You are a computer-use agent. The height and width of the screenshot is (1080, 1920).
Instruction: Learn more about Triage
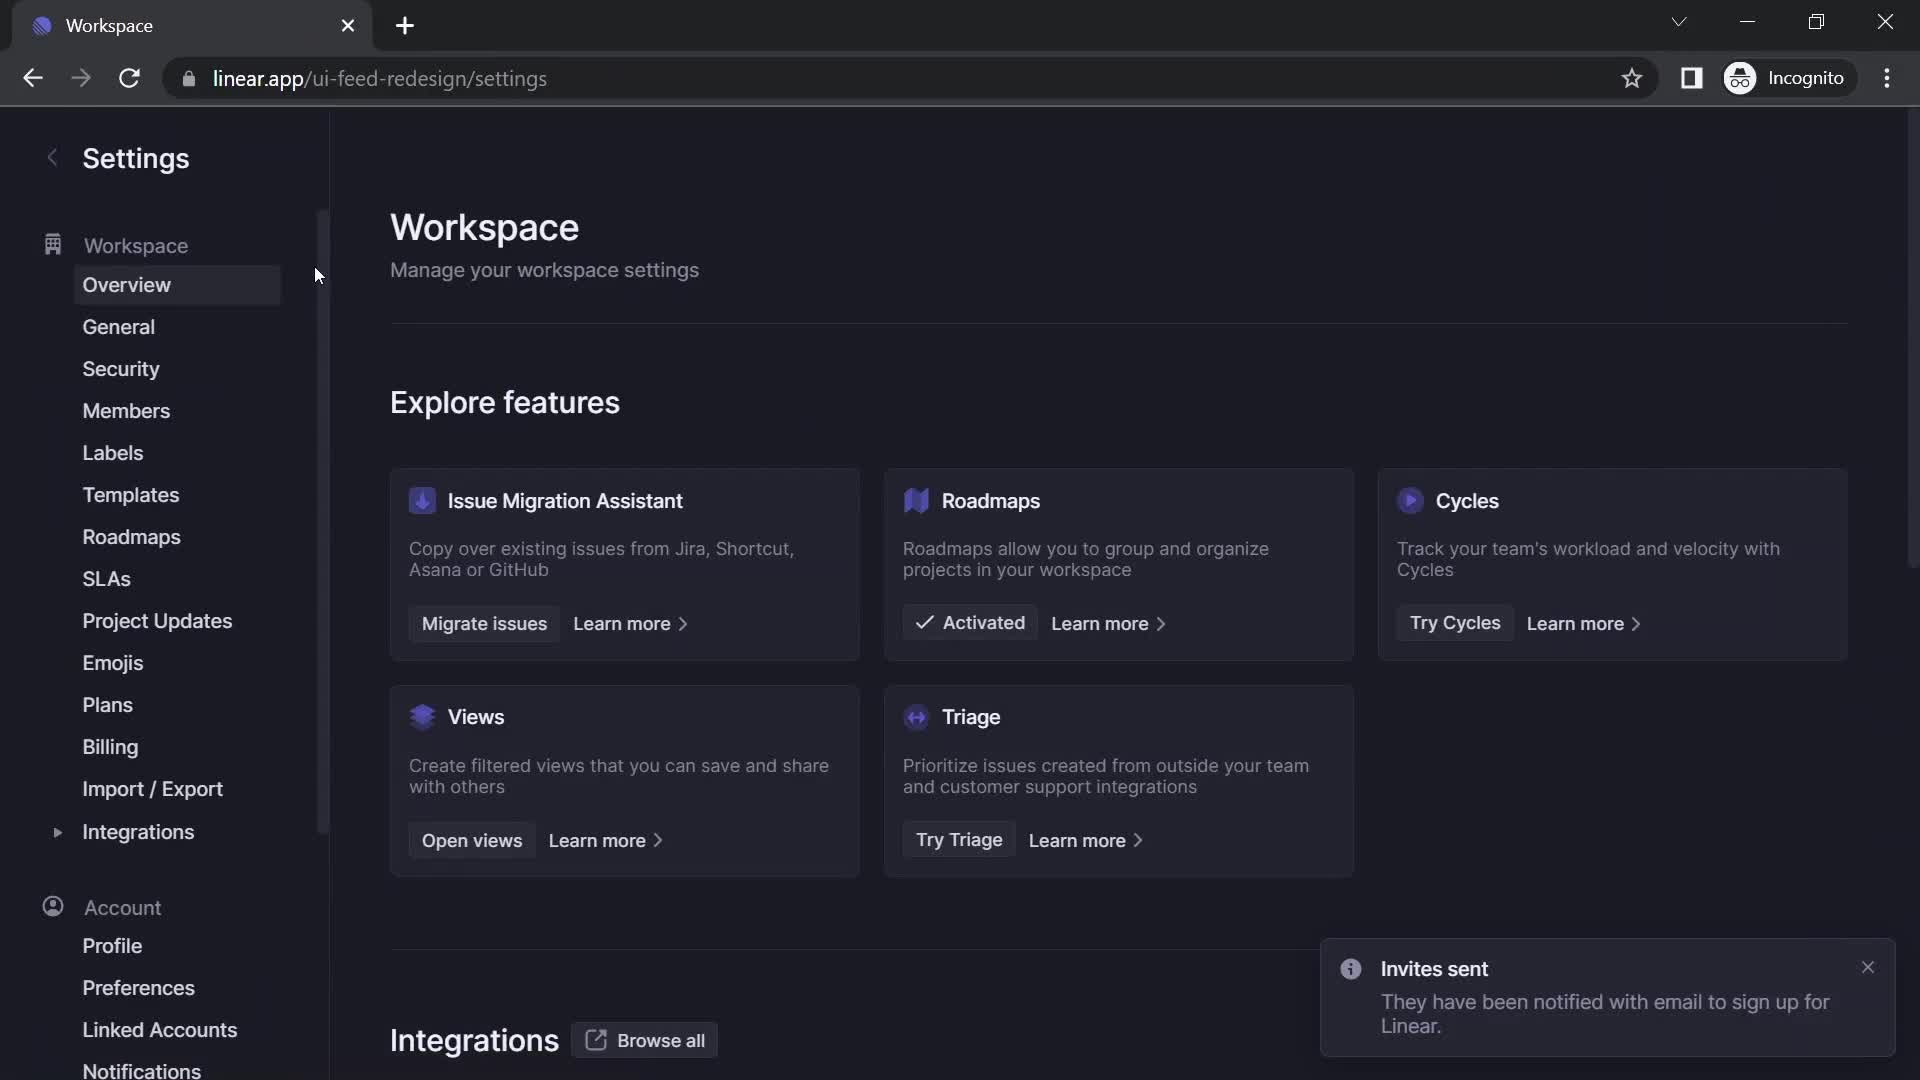point(1085,841)
